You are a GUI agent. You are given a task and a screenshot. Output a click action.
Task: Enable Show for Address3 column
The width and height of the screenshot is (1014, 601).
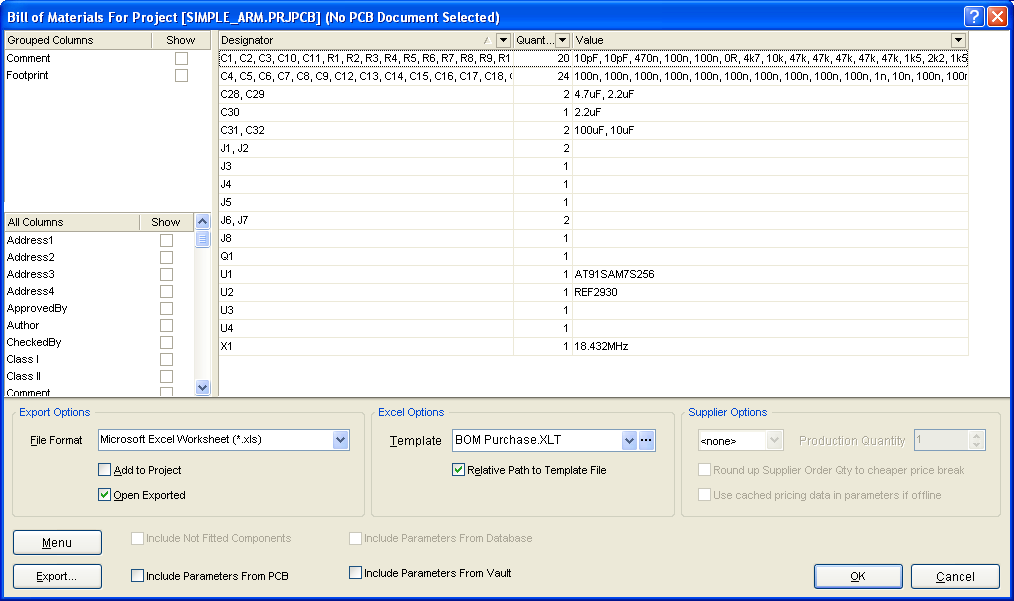click(x=166, y=274)
